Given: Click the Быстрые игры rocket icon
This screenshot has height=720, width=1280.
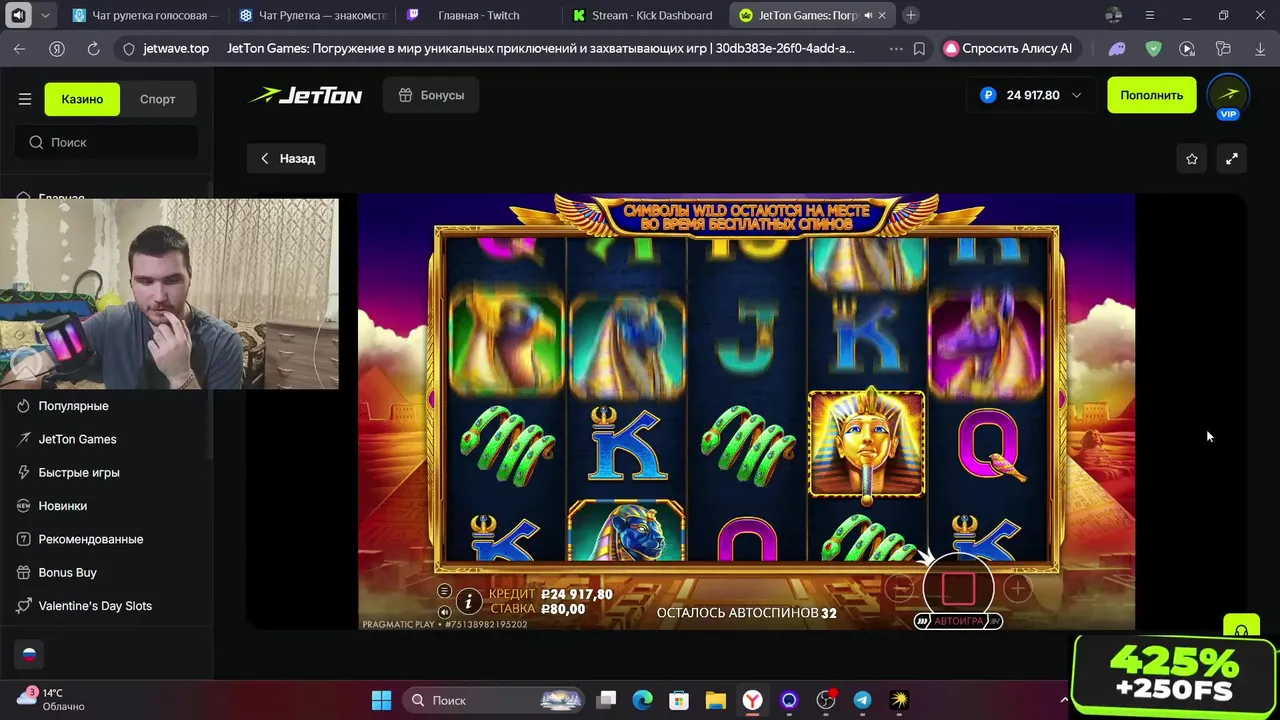Looking at the screenshot, I should 24,472.
